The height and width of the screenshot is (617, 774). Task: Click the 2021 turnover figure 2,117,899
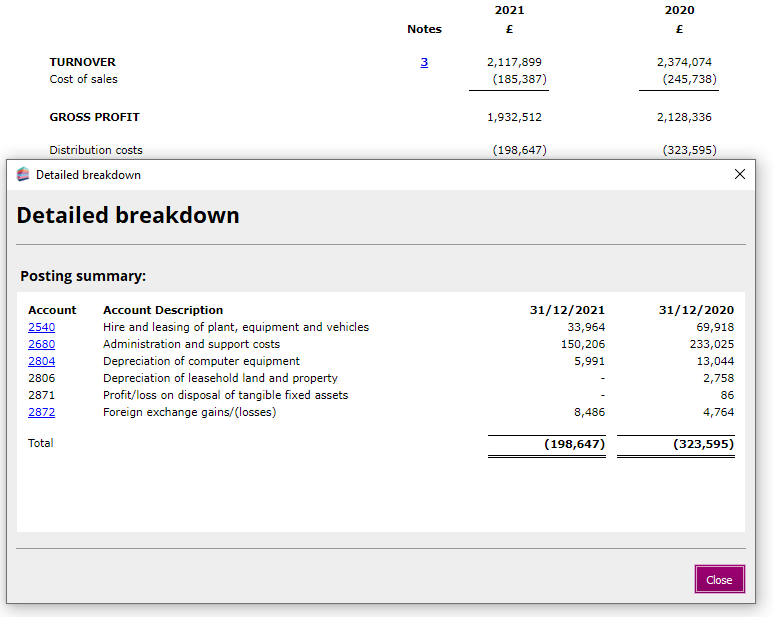[x=514, y=62]
